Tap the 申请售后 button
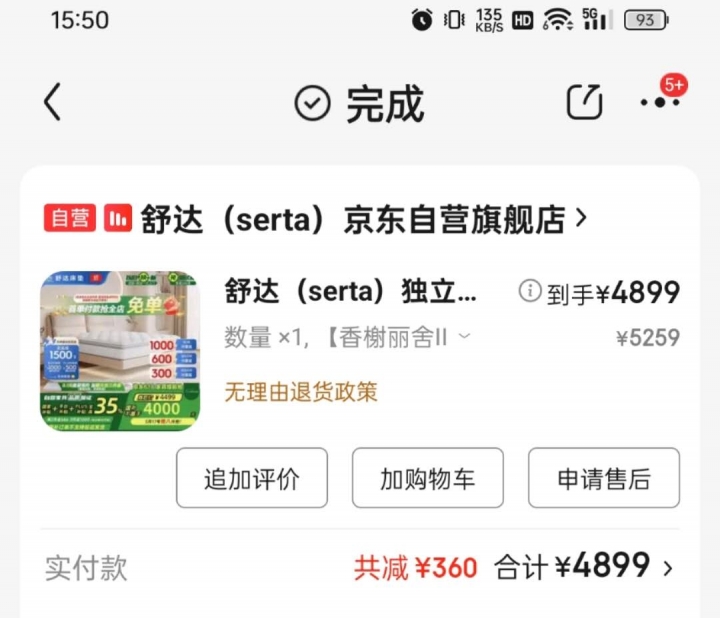The image size is (720, 618). [604, 478]
